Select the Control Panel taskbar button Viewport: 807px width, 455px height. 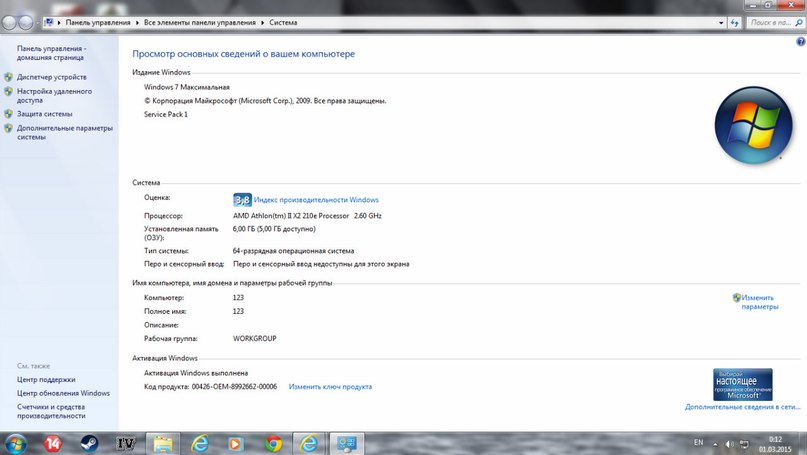point(346,444)
